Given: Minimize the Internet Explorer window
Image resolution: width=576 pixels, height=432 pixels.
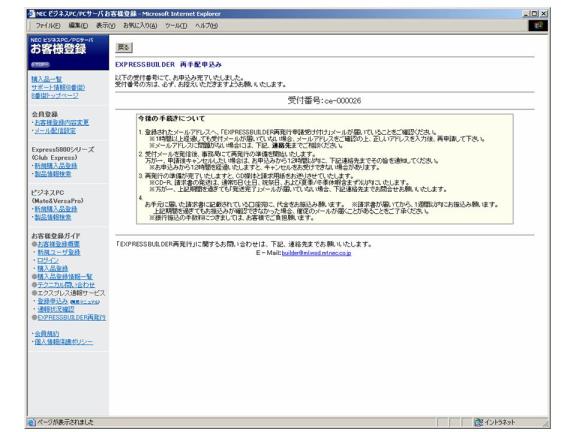Looking at the screenshot, I should coord(526,14).
